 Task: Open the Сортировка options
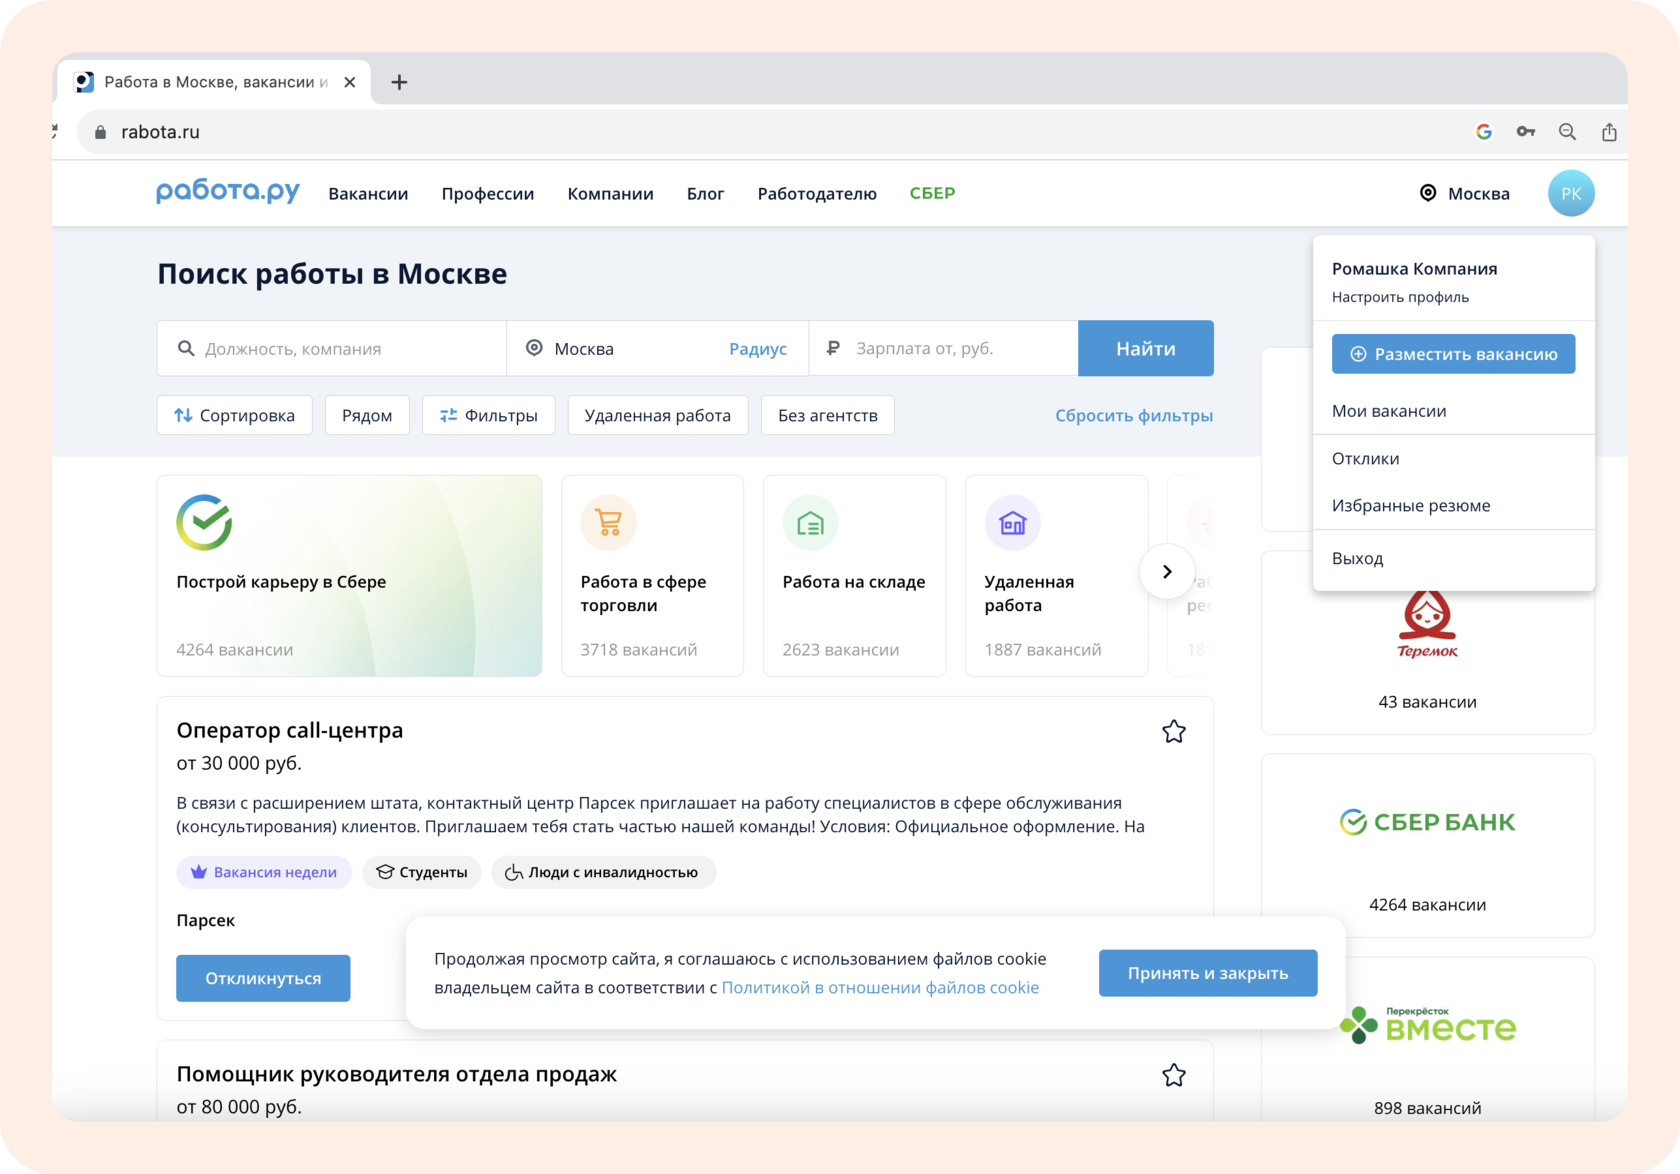234,415
